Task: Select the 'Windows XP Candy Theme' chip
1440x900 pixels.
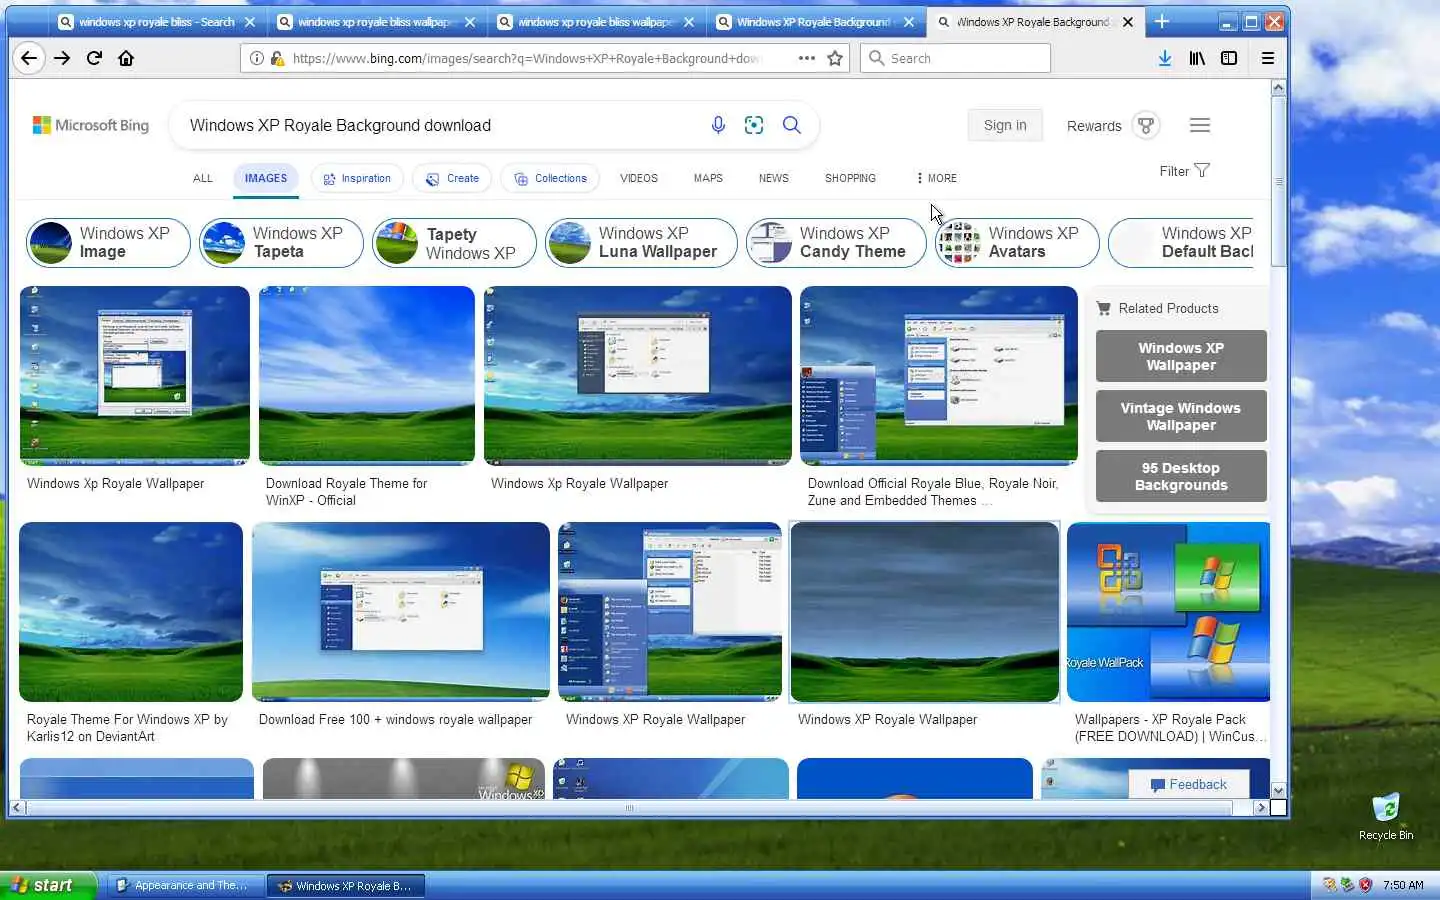Action: 836,243
